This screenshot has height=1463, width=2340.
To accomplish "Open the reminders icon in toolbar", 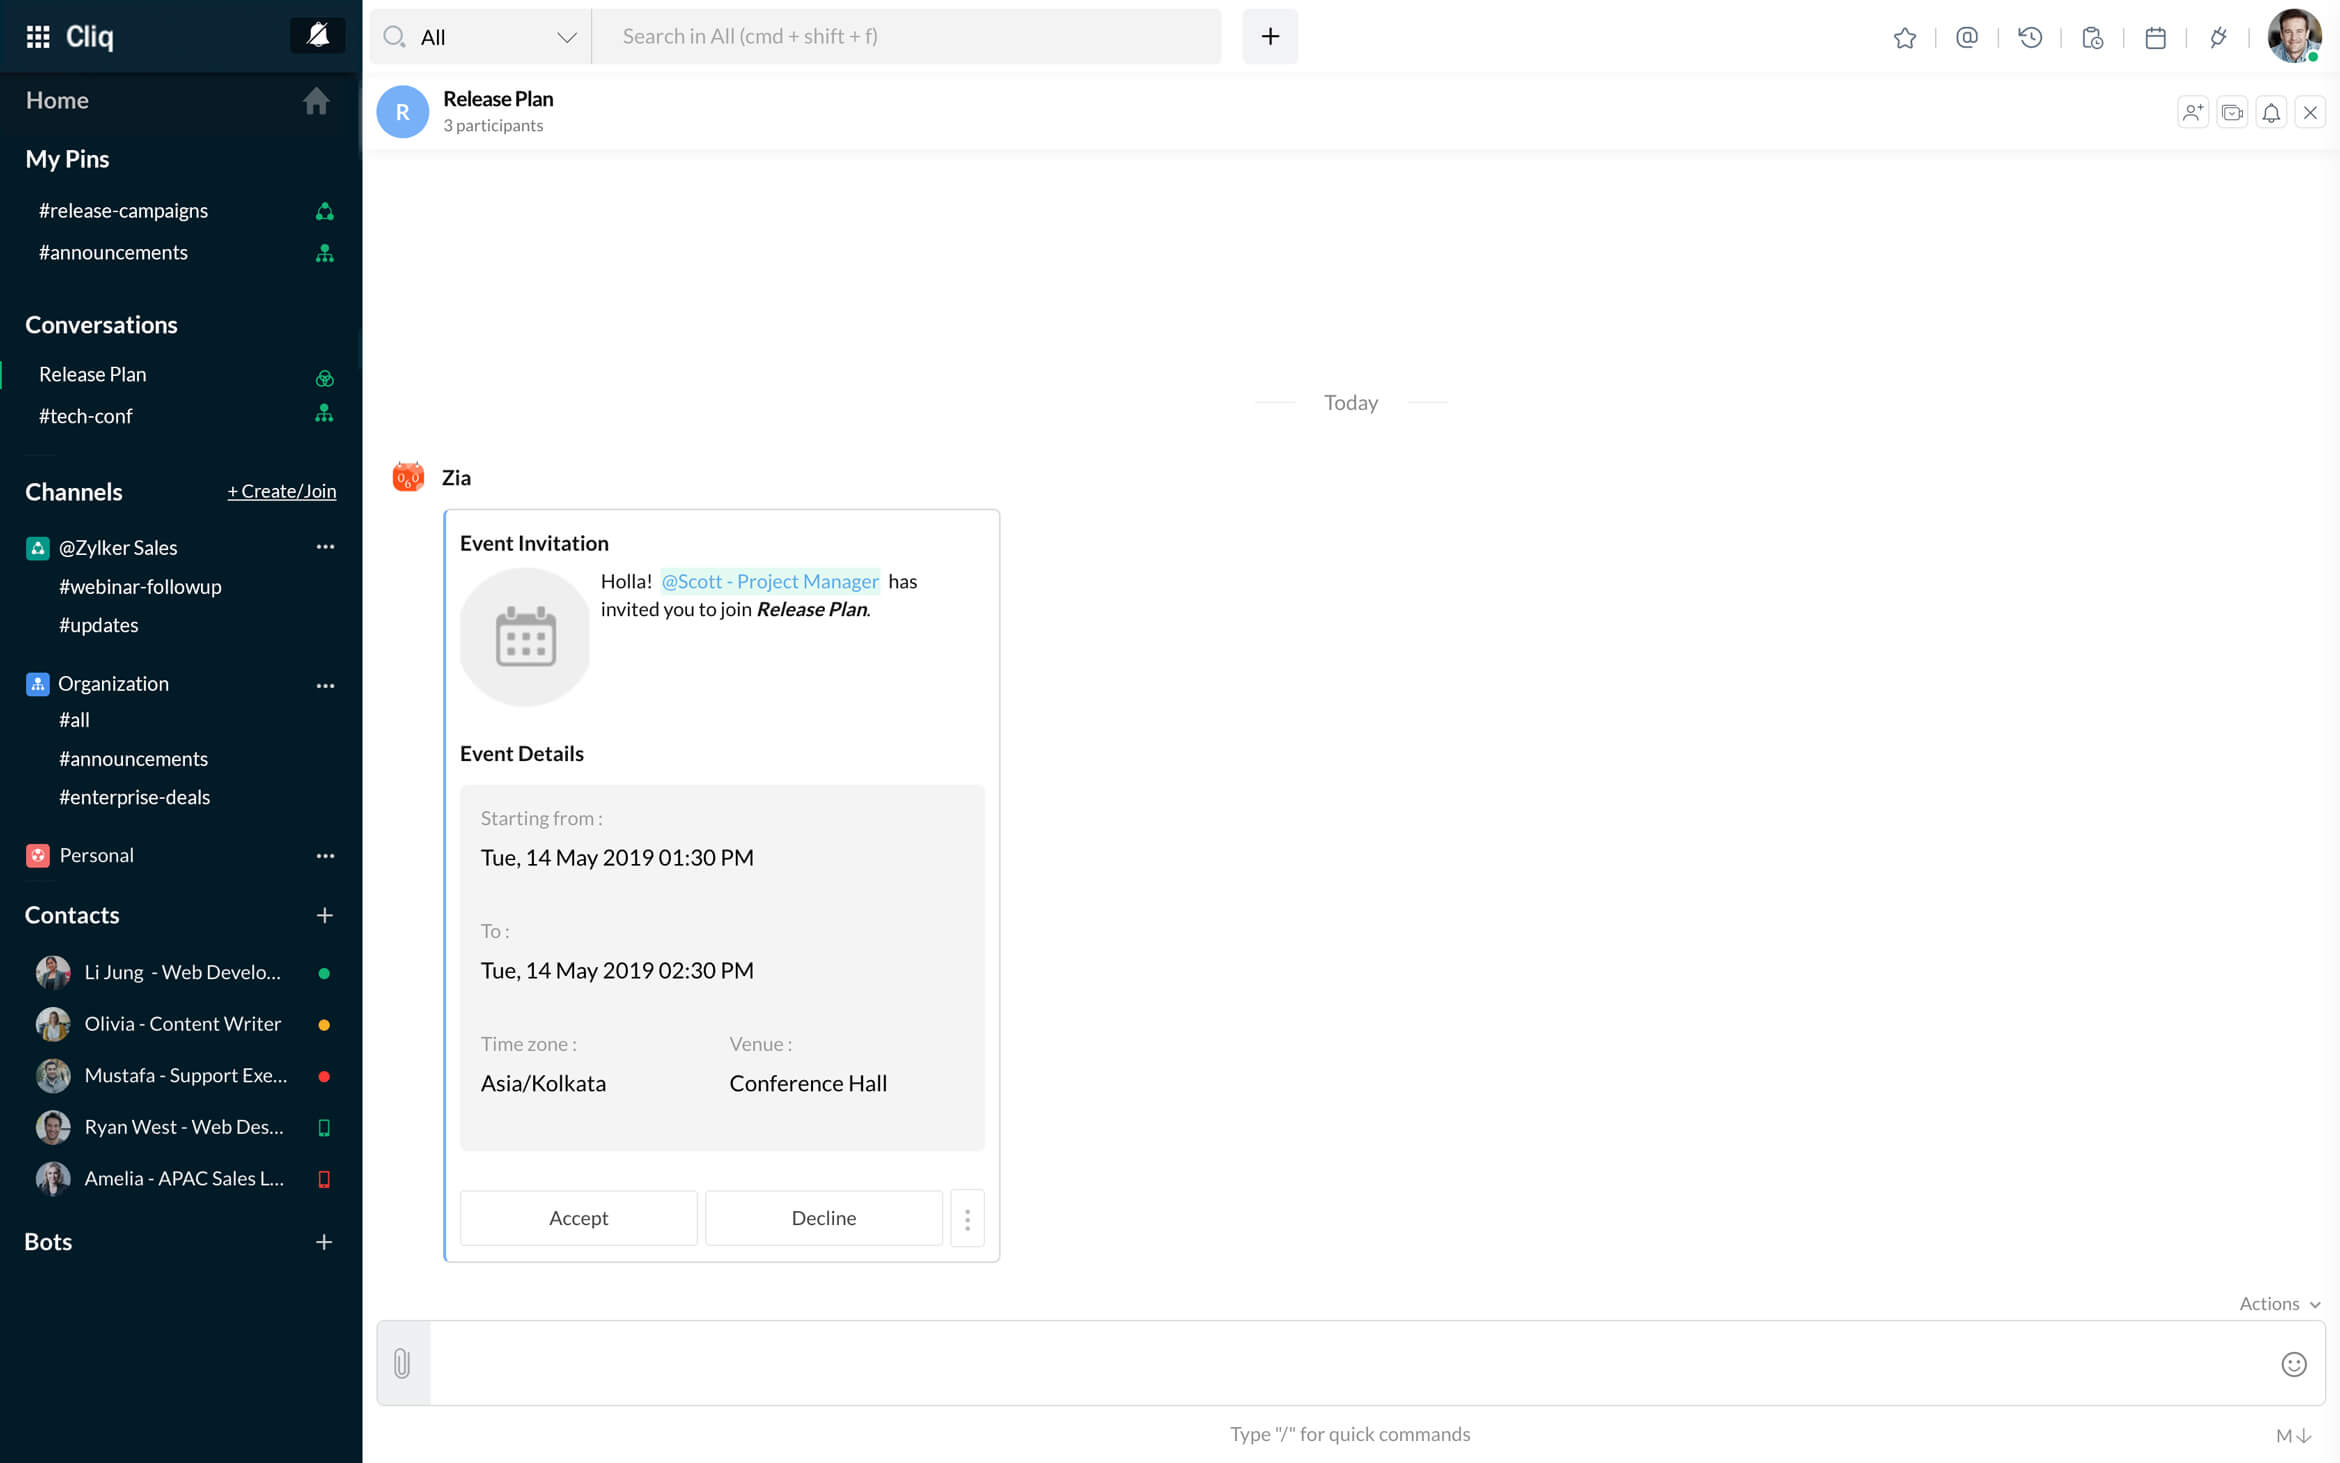I will tap(2092, 35).
